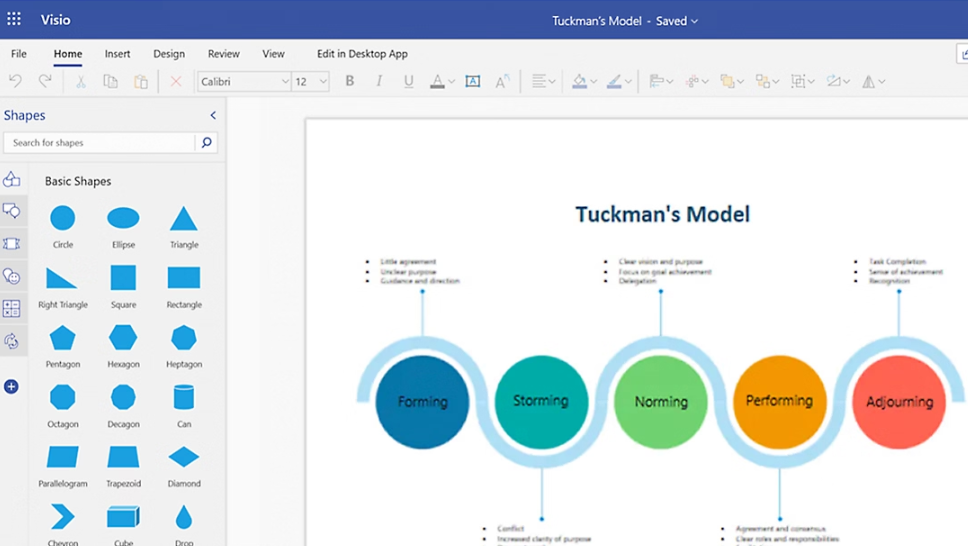Collapse the Shapes panel with the chevron
968x546 pixels.
click(x=213, y=116)
